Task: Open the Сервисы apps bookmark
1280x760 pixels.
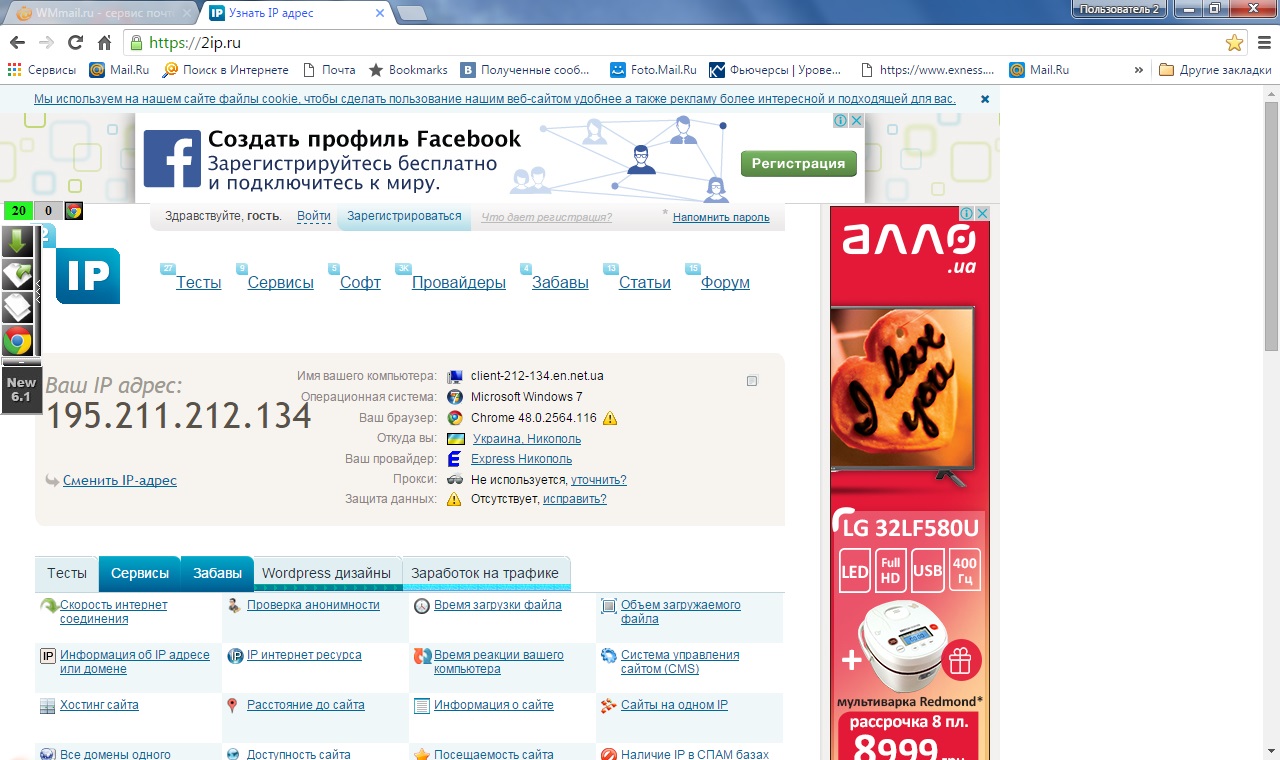Action: pyautogui.click(x=42, y=70)
